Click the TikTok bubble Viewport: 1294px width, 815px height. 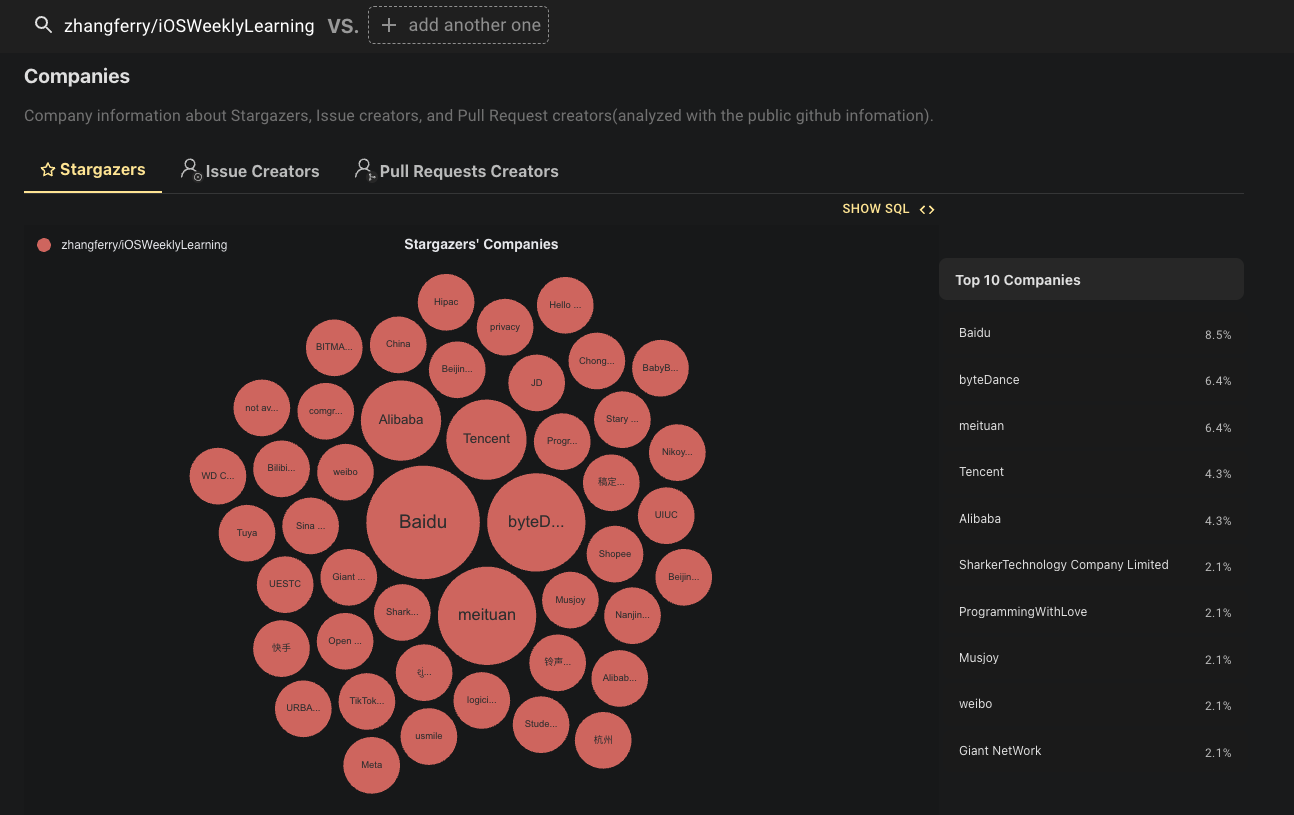click(x=367, y=701)
